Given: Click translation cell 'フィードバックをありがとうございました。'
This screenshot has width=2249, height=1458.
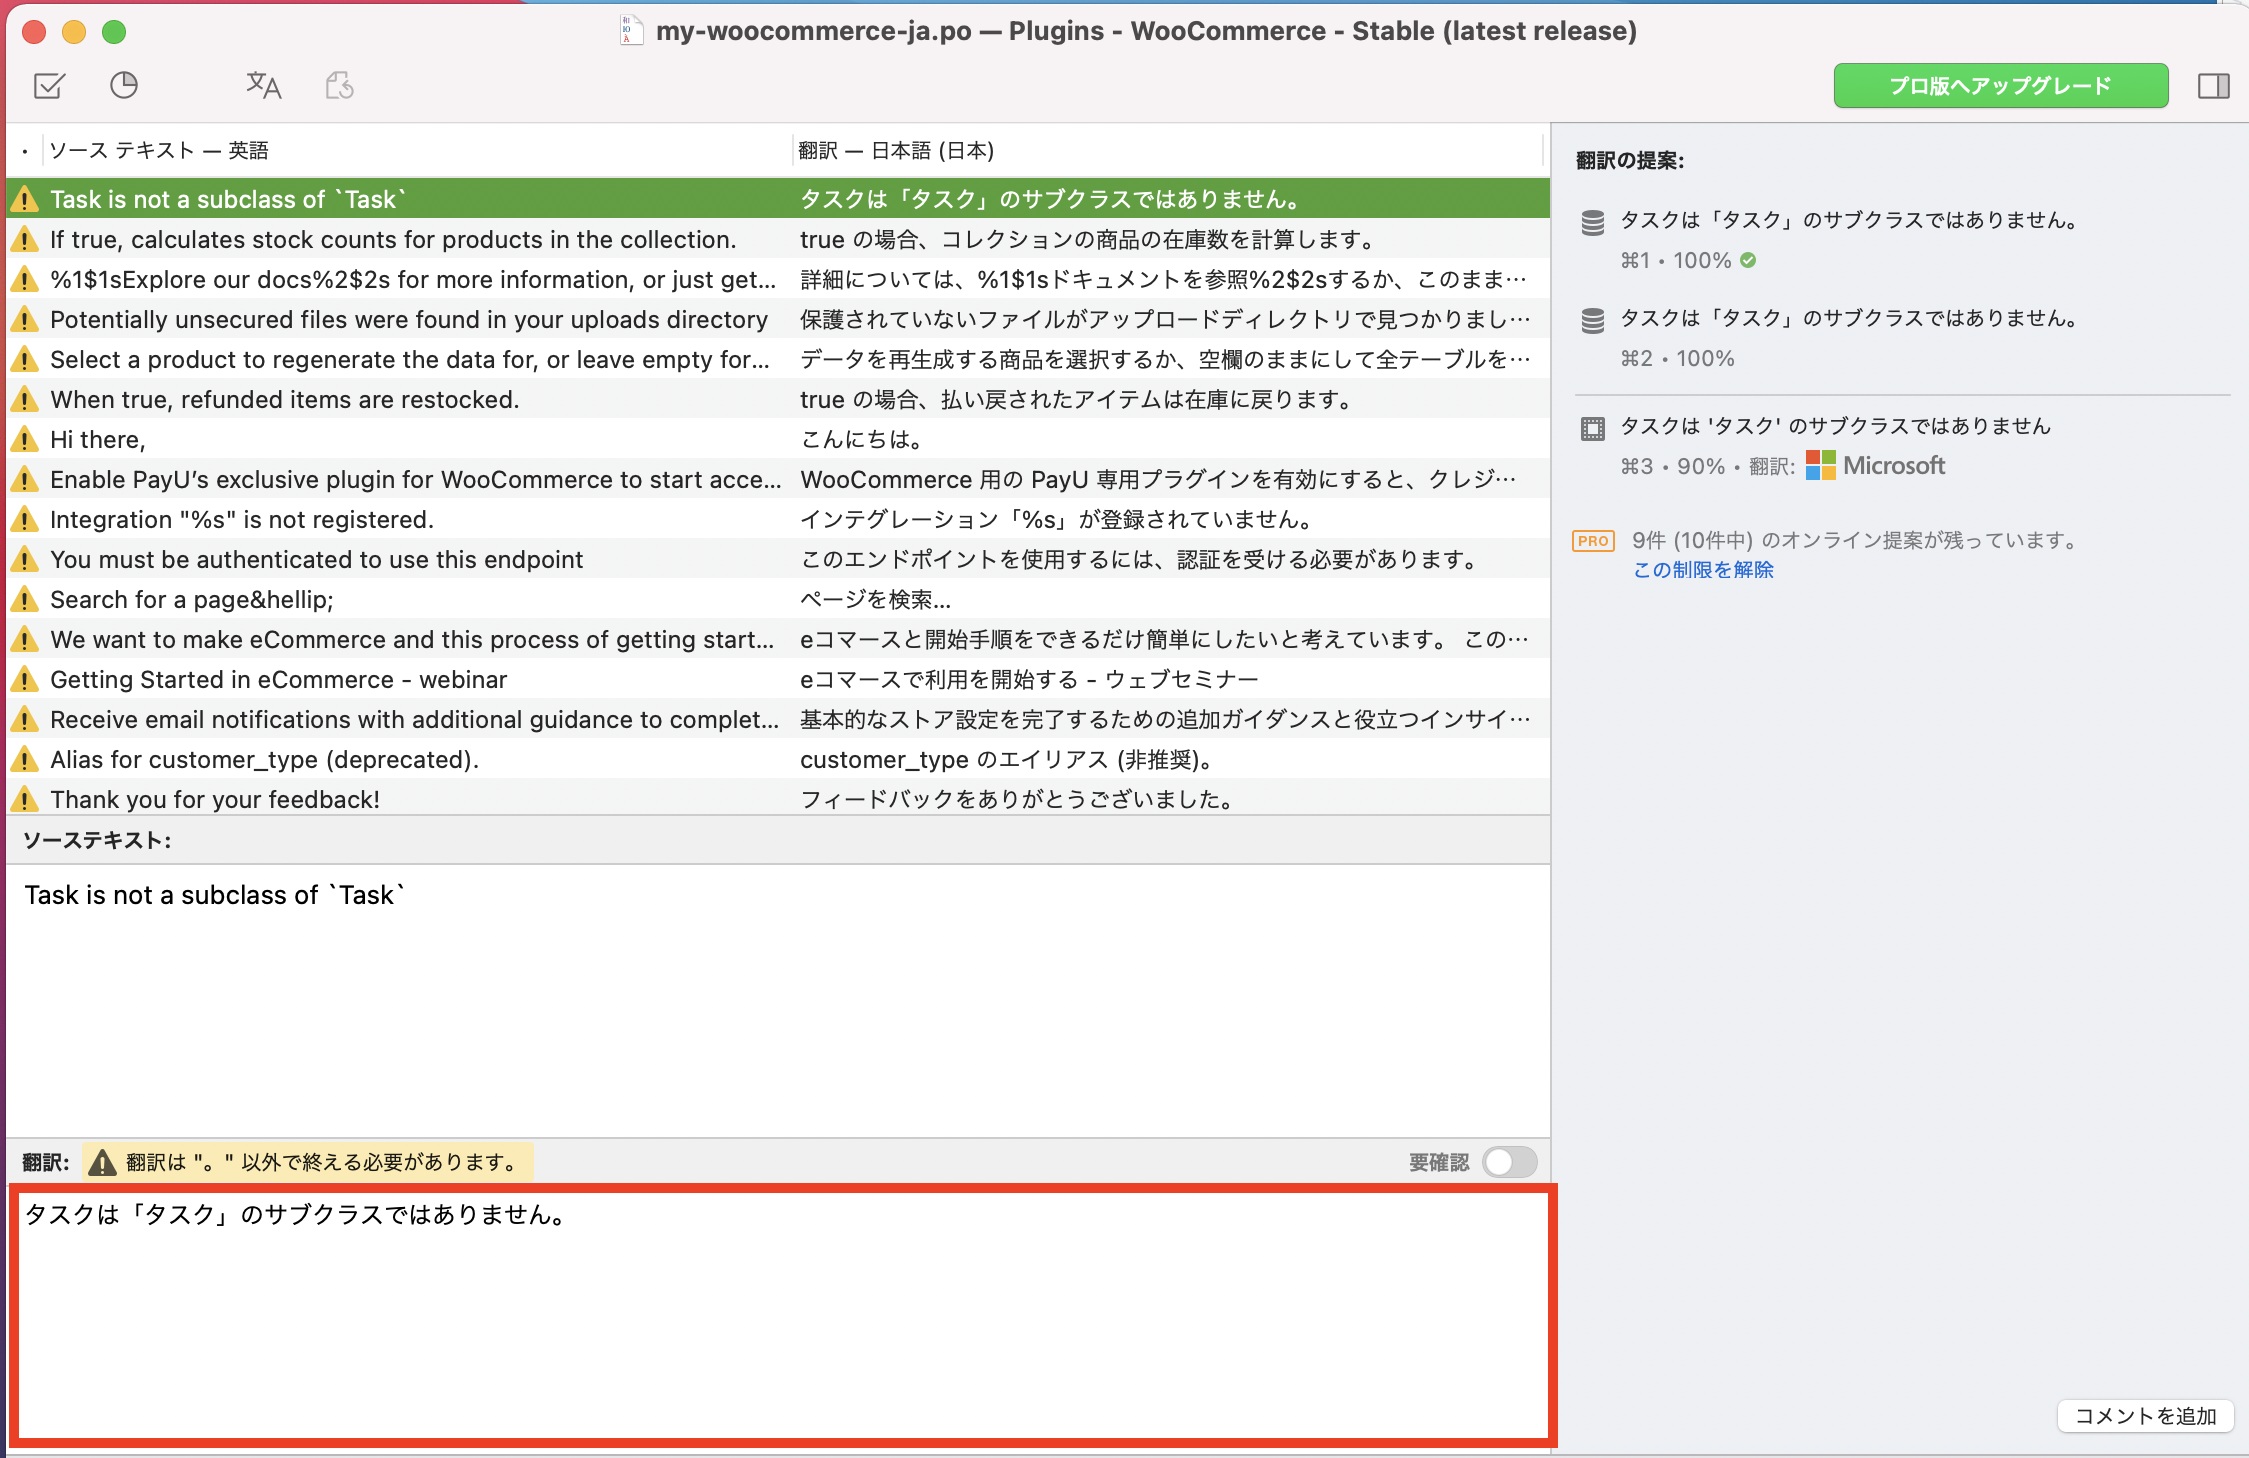Looking at the screenshot, I should pyautogui.click(x=1020, y=799).
